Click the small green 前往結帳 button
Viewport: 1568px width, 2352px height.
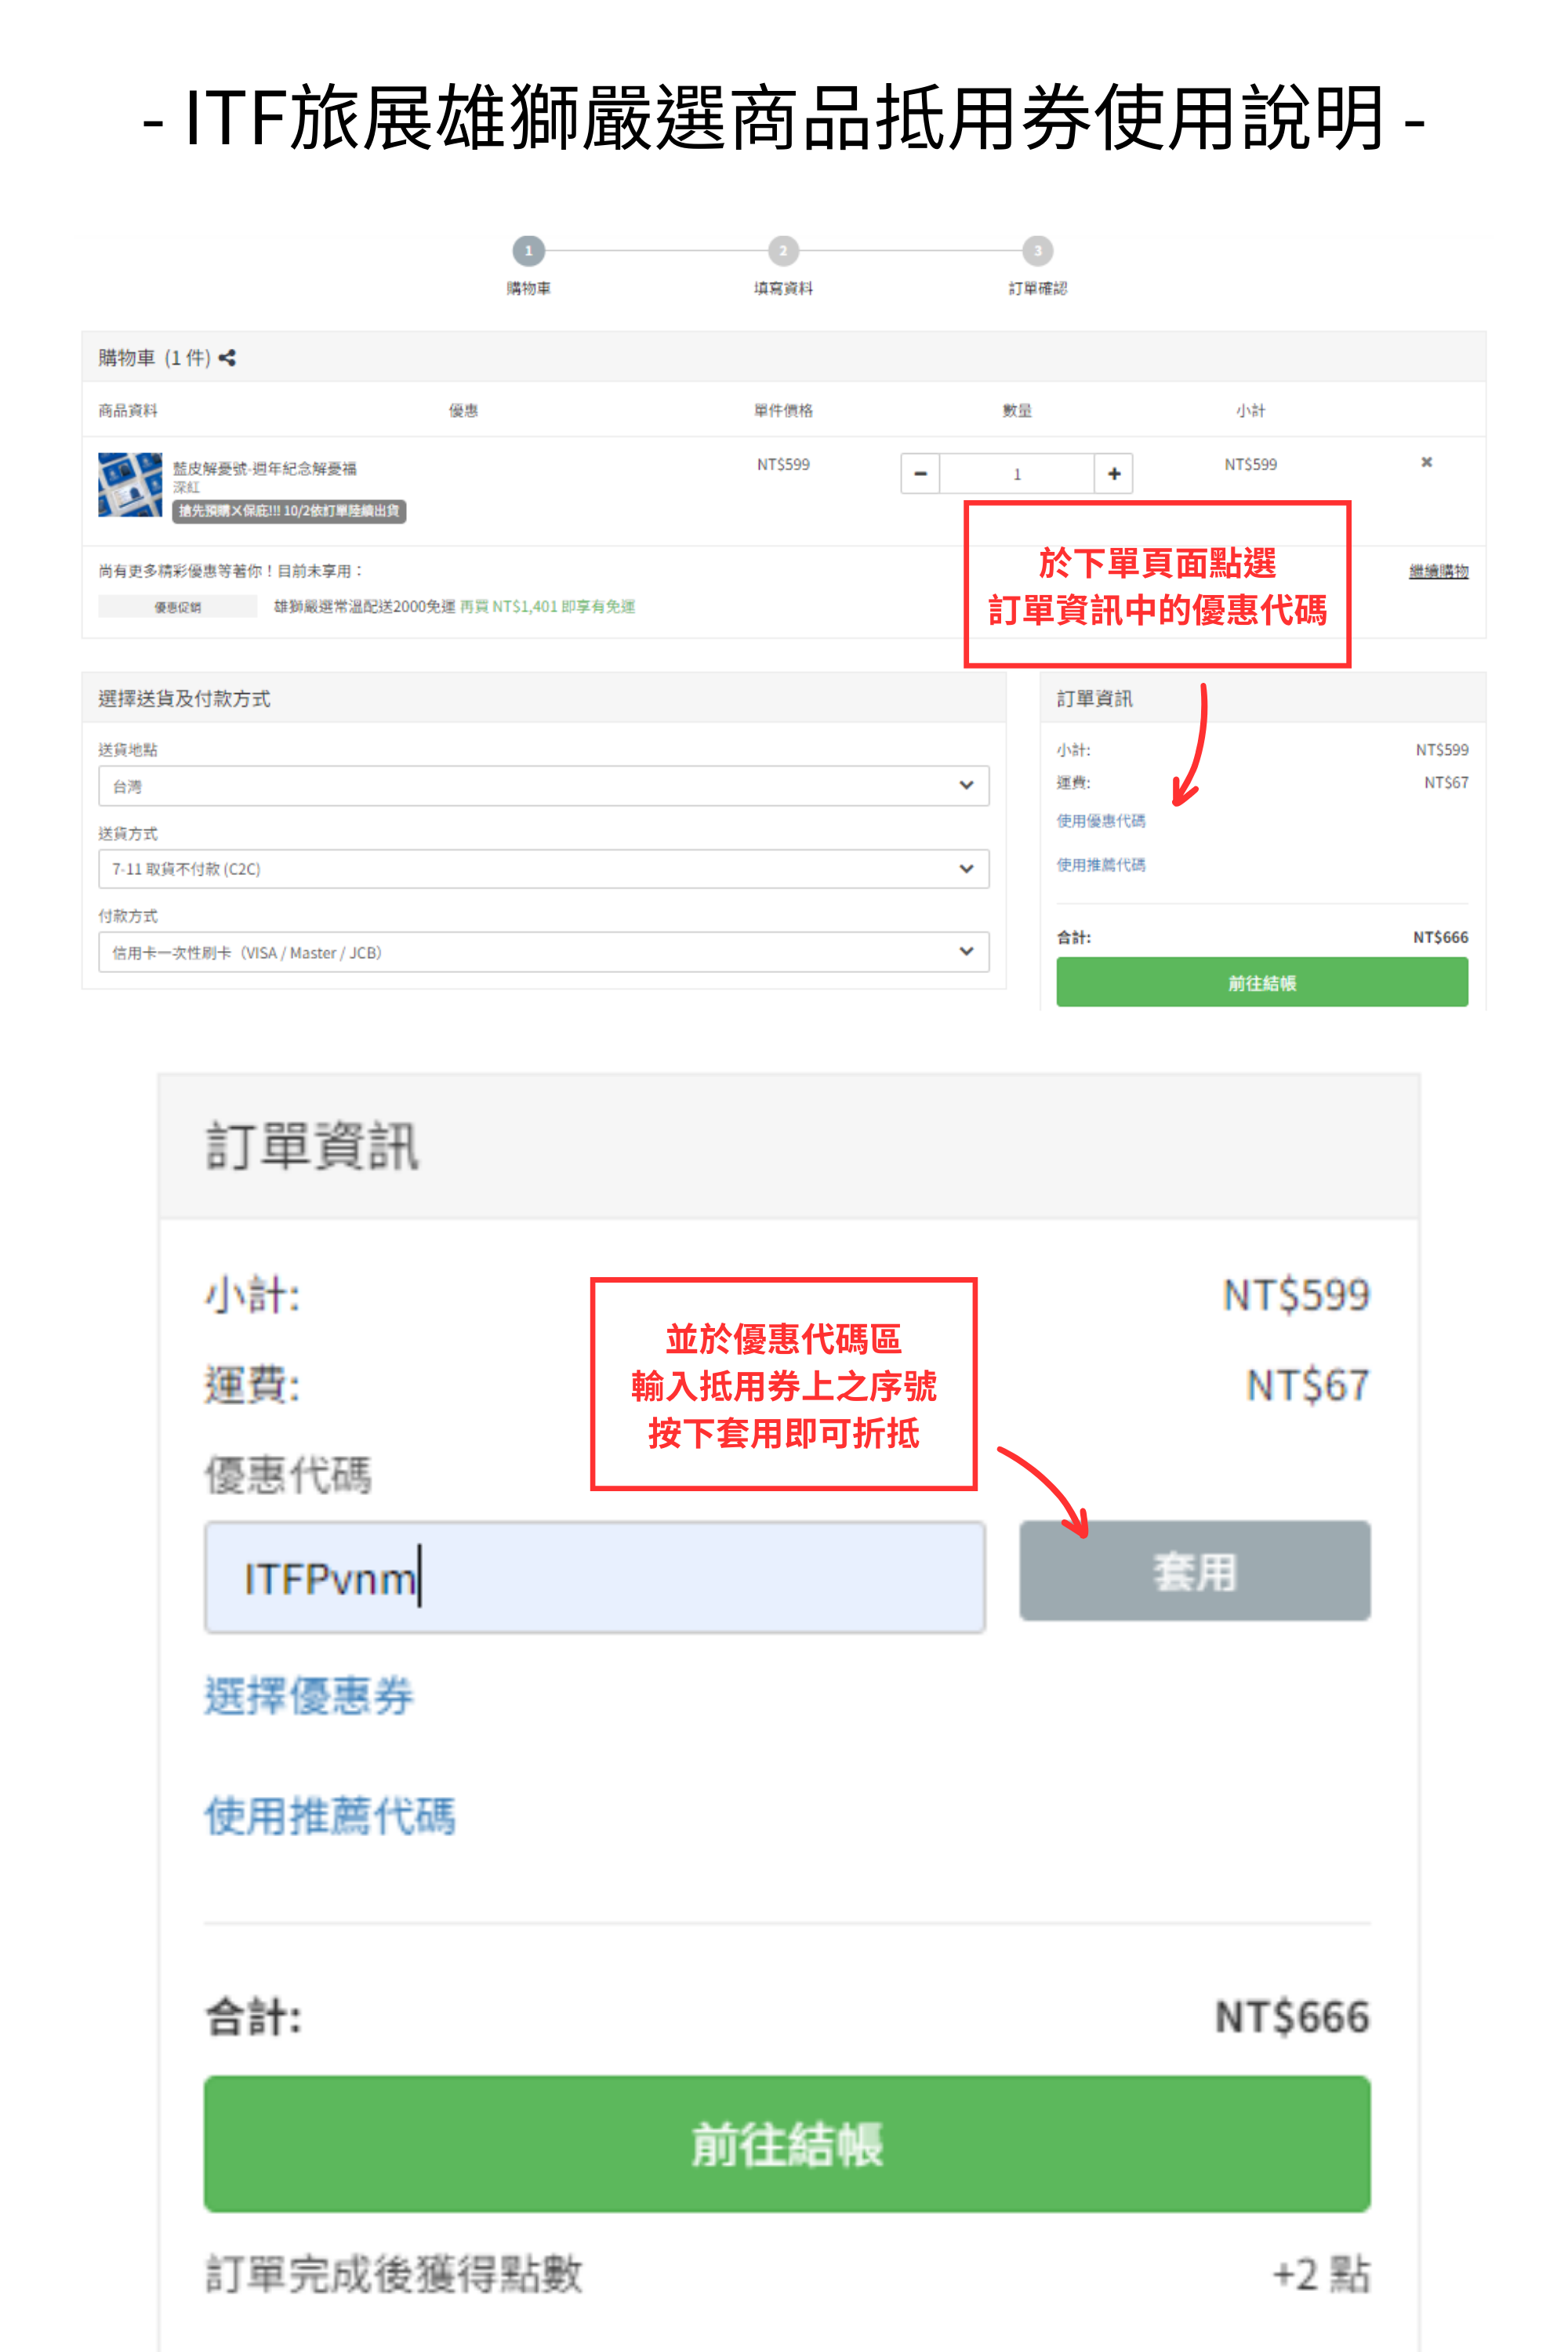point(1262,983)
